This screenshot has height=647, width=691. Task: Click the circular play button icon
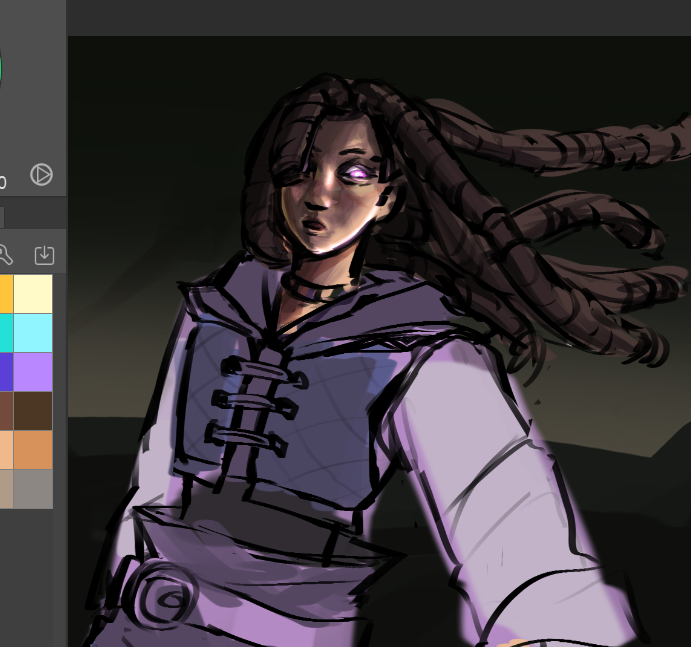pos(41,174)
